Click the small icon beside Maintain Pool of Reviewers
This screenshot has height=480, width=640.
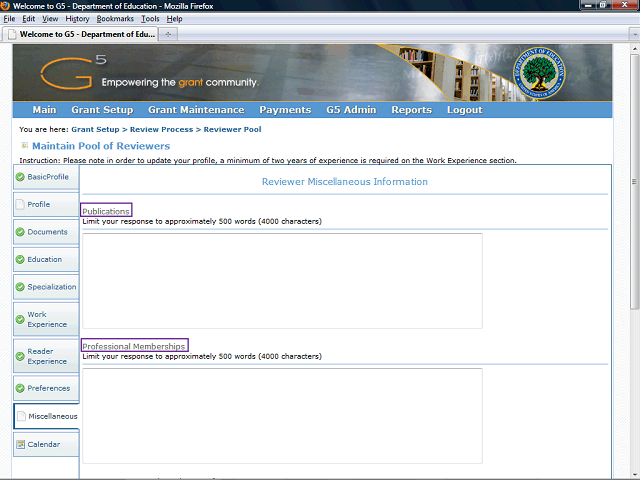coord(25,145)
